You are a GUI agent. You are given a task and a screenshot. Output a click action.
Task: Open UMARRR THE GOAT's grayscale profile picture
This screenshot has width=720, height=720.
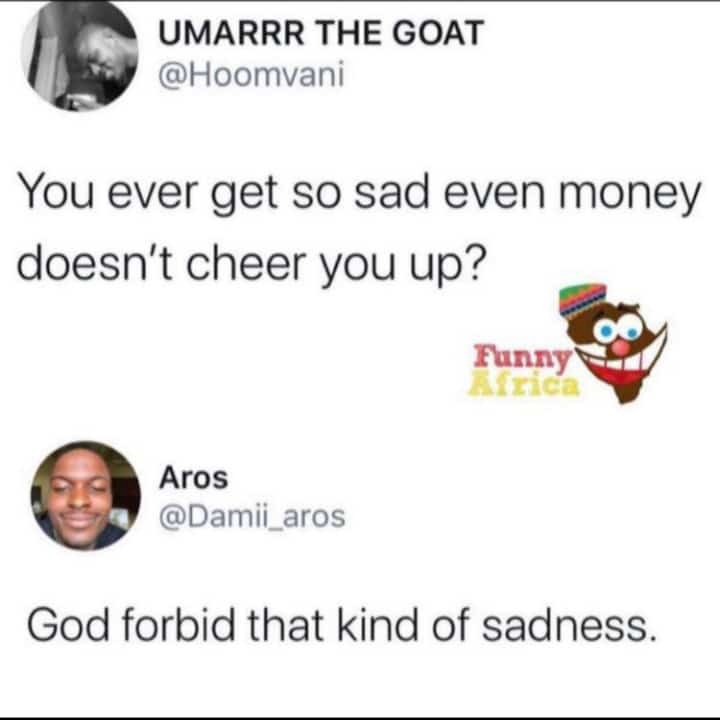click(79, 56)
